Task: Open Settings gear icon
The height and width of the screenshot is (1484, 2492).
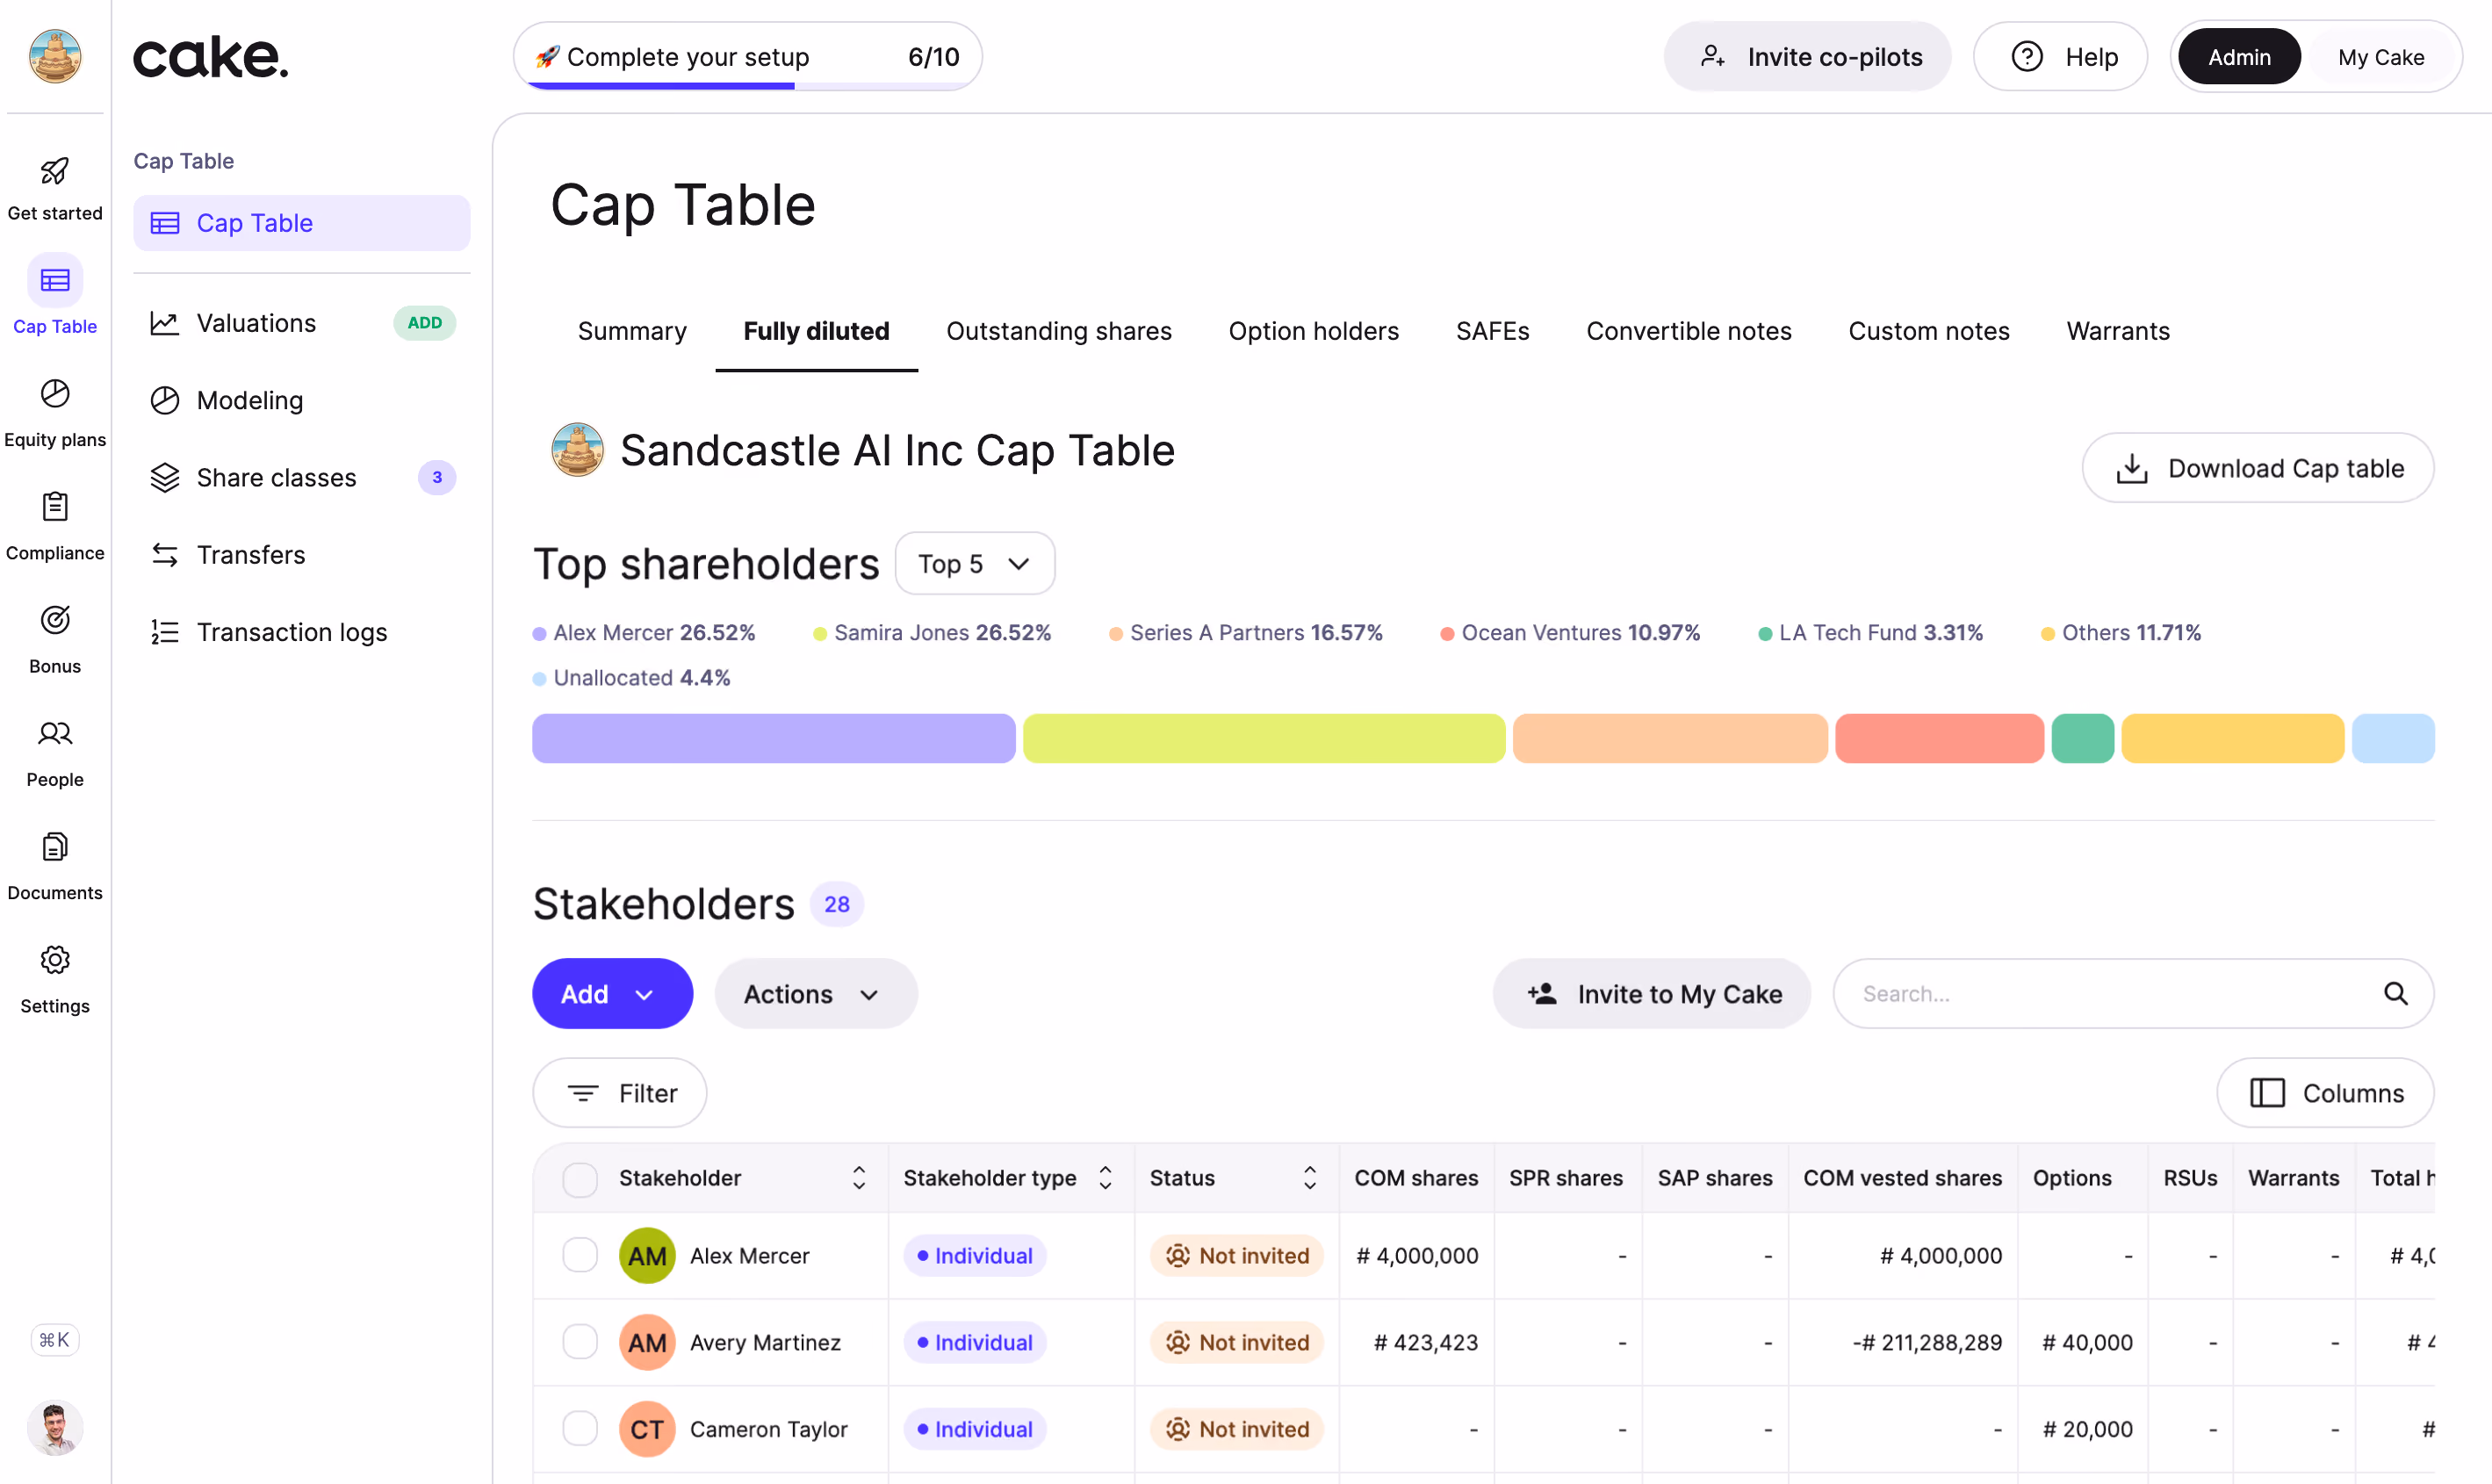Action: point(55,960)
